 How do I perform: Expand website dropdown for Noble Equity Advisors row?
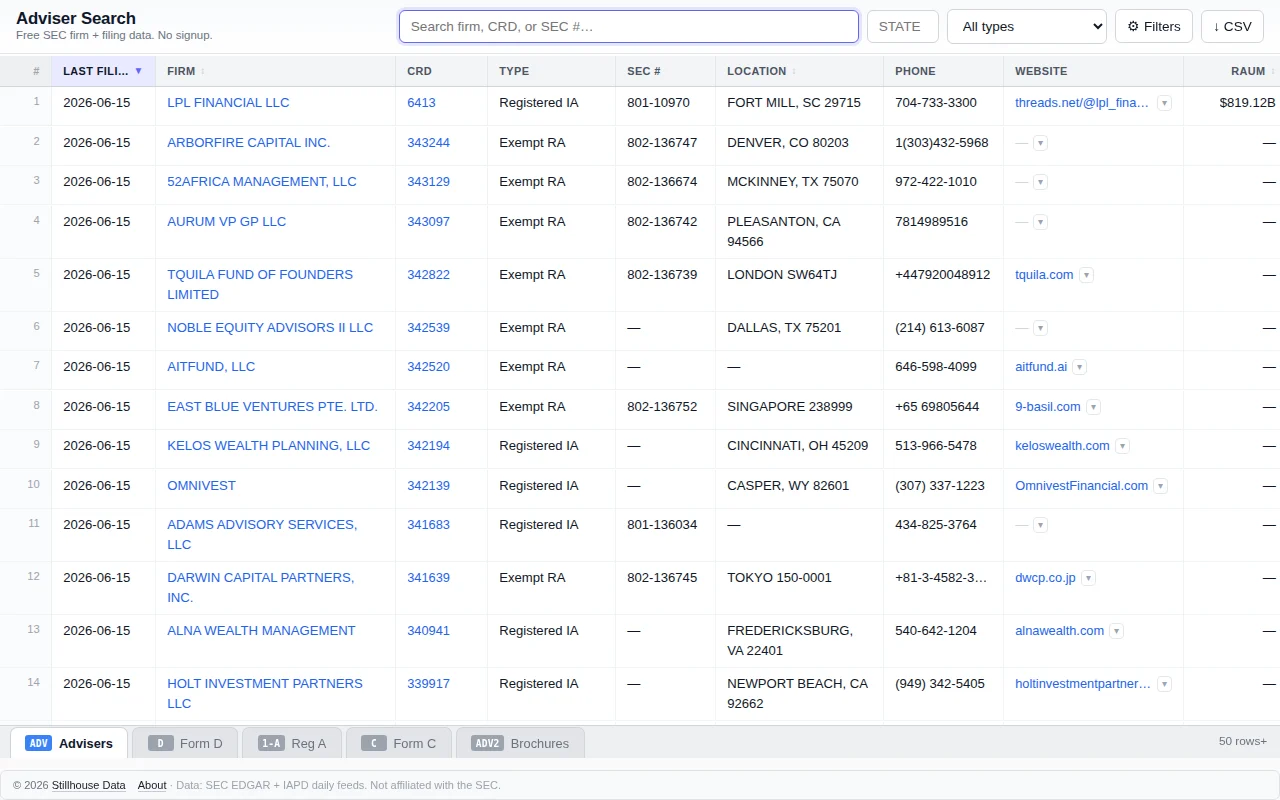point(1040,328)
